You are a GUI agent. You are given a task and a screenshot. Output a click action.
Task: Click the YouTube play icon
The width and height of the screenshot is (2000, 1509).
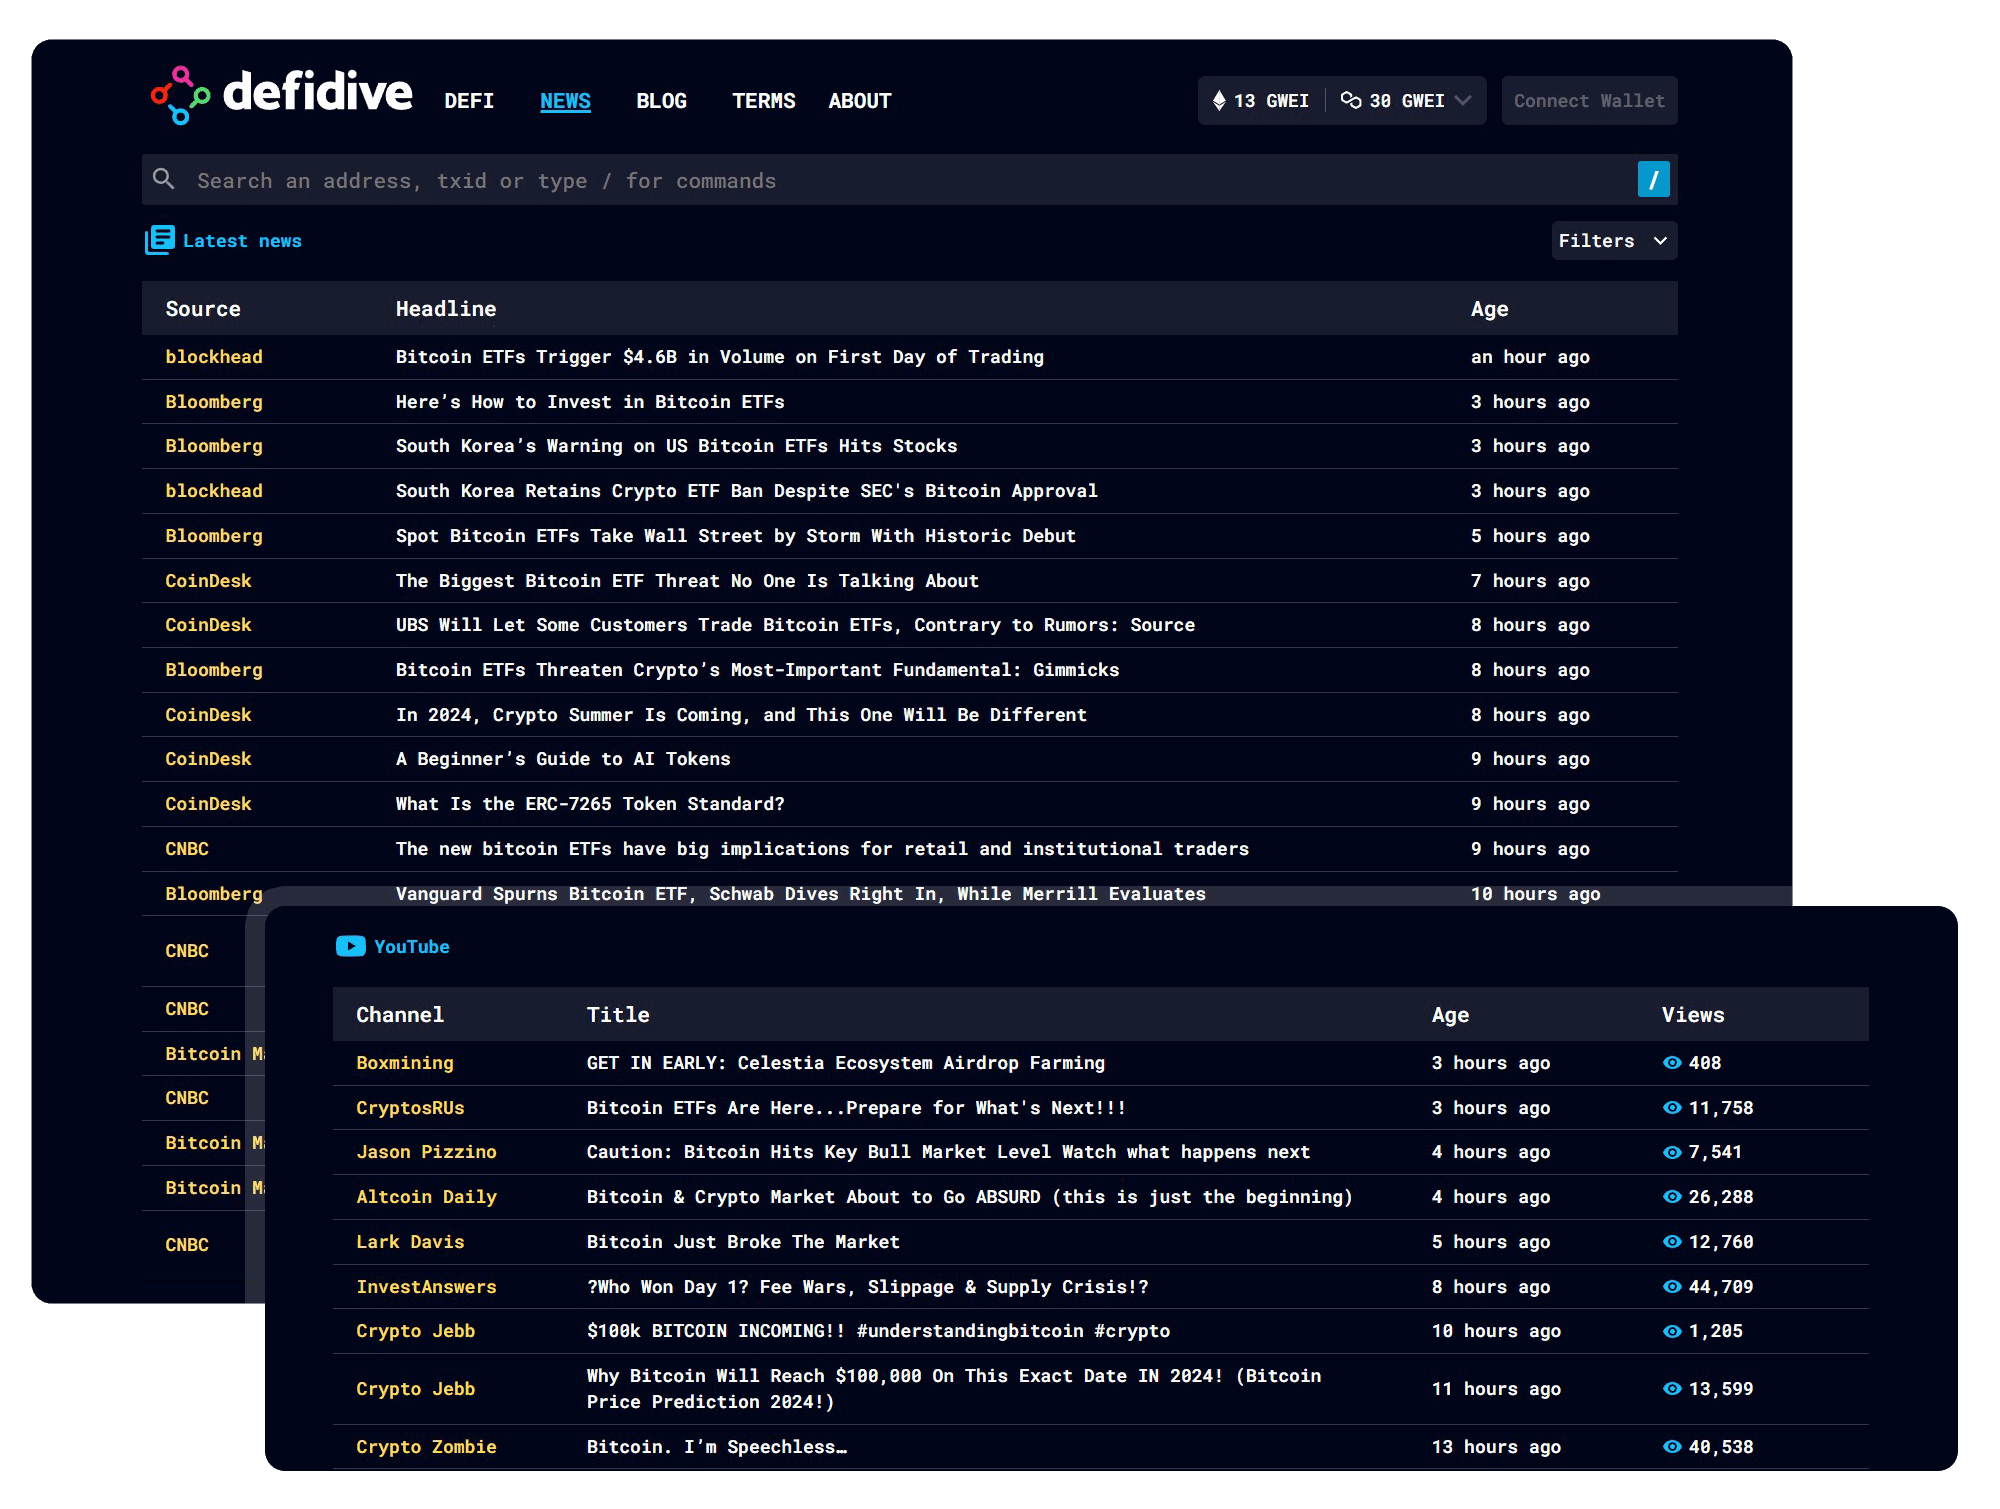pos(350,946)
